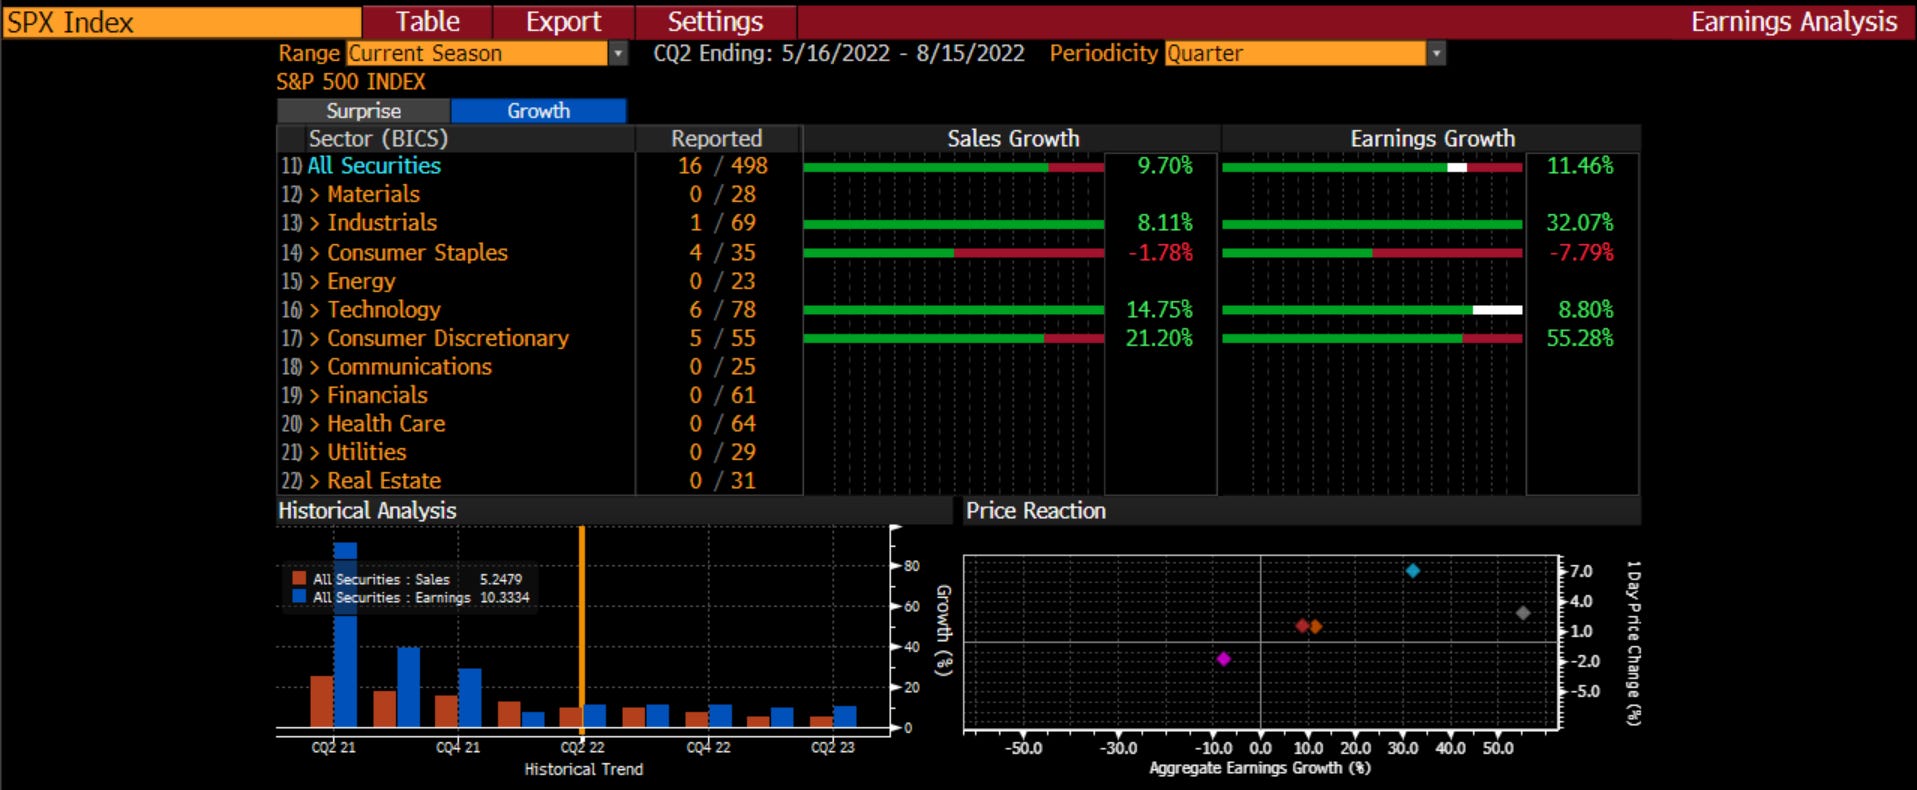Screen dimensions: 1917x790
Task: Click the orange diamond in Price Reaction
Action: click(1316, 627)
